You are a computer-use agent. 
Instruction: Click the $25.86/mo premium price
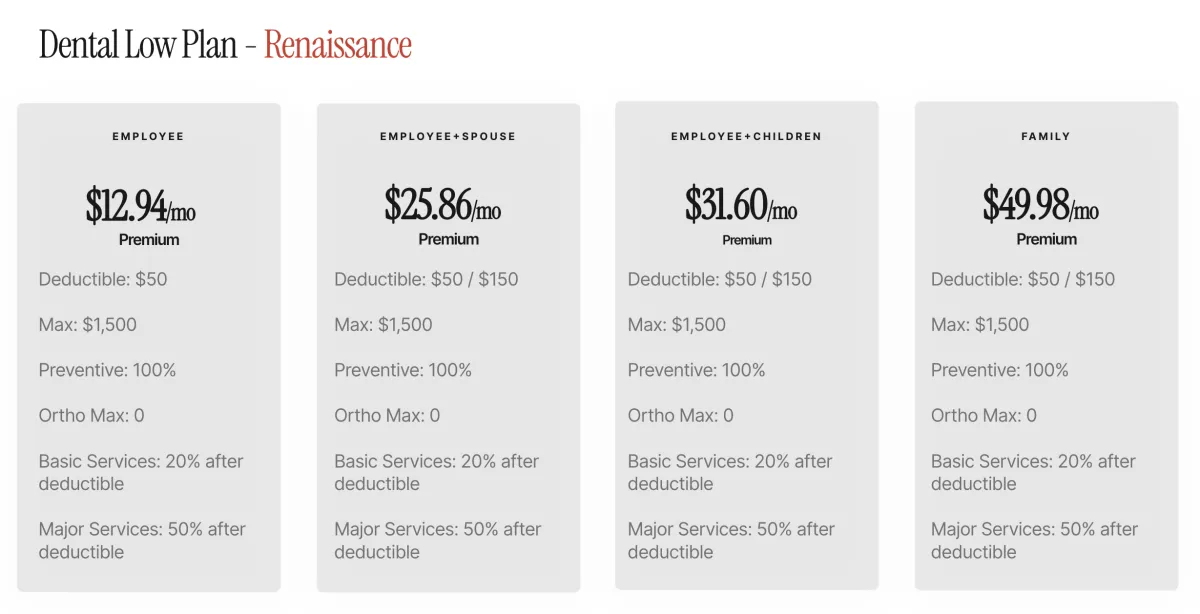(443, 205)
